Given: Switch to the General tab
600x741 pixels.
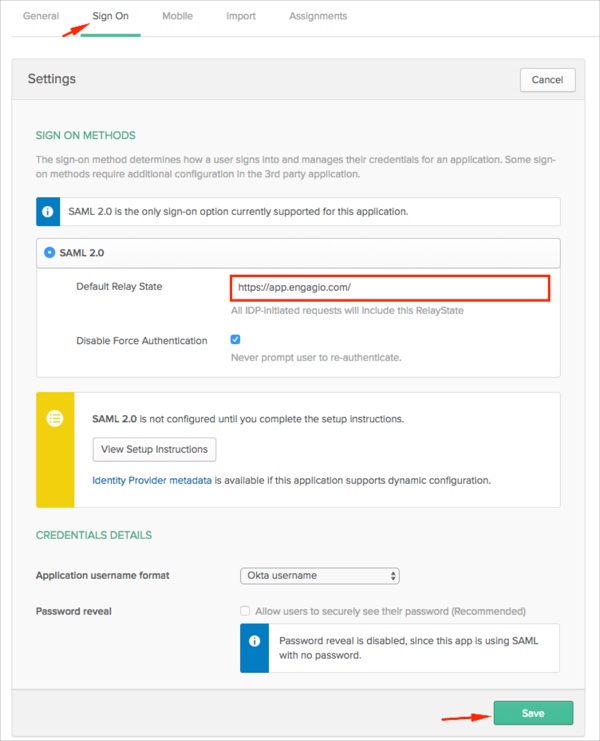Looking at the screenshot, I should pyautogui.click(x=41, y=16).
